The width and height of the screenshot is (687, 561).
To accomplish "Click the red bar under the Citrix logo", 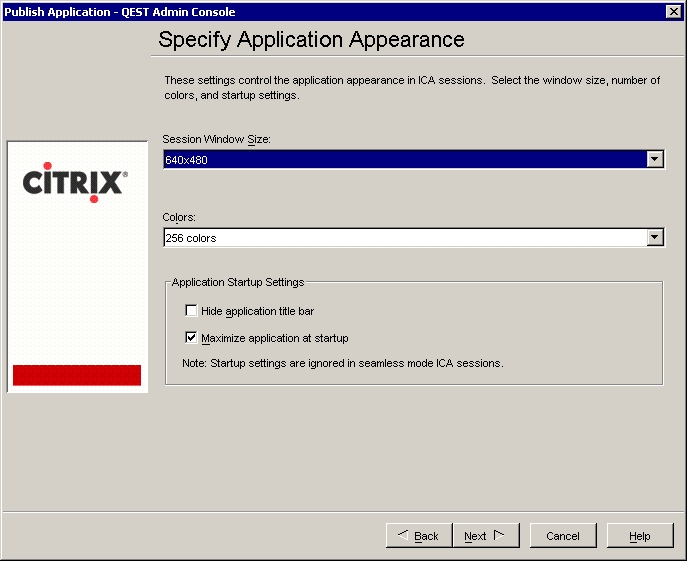I will [77, 375].
